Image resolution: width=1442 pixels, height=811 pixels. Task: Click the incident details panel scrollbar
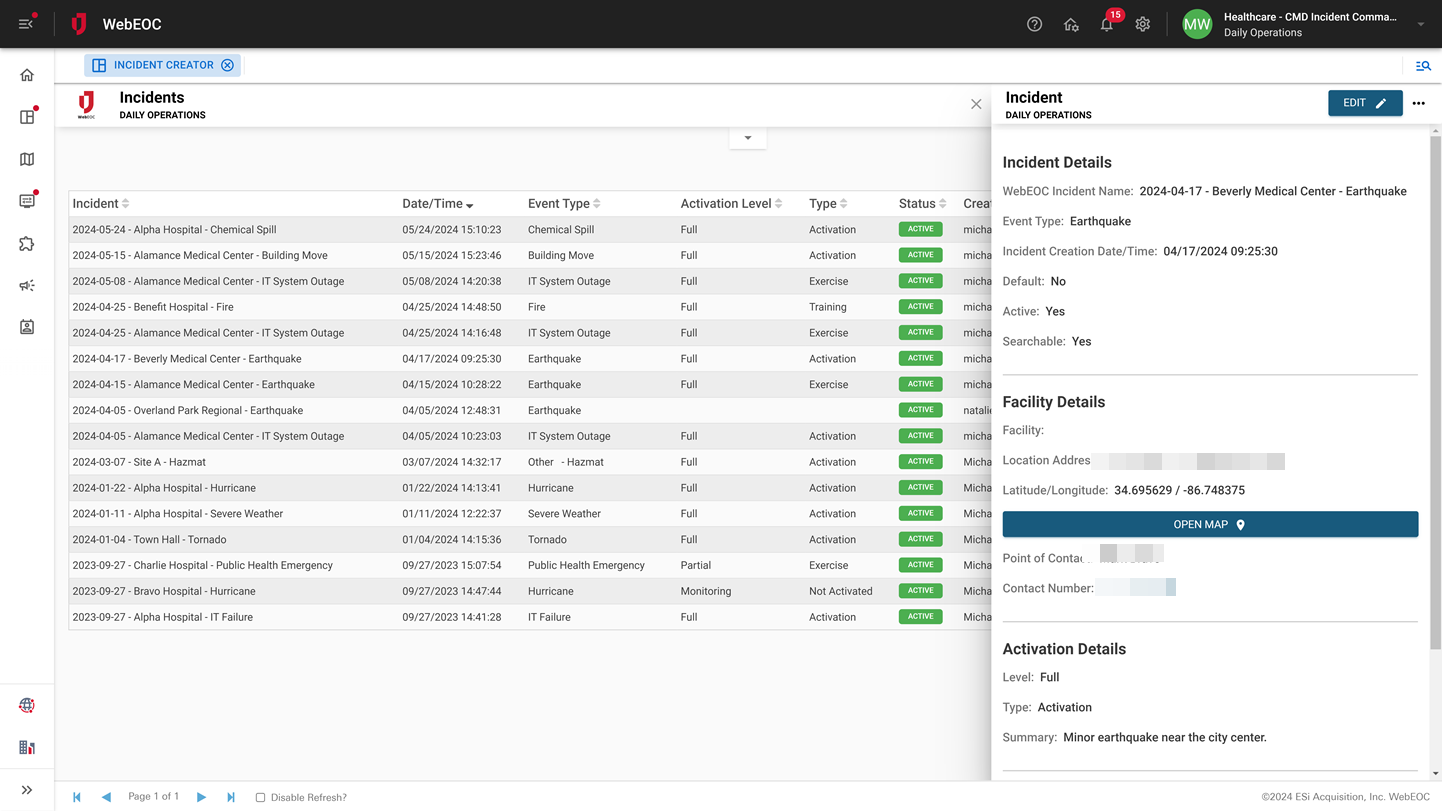(1435, 390)
